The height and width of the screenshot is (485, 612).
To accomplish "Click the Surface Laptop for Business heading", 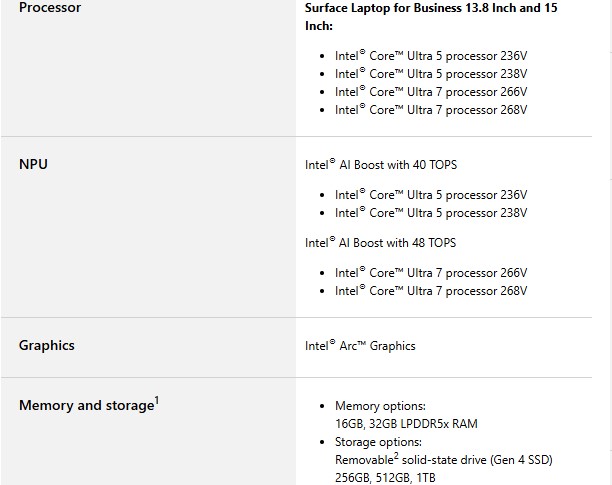I will click(x=431, y=16).
